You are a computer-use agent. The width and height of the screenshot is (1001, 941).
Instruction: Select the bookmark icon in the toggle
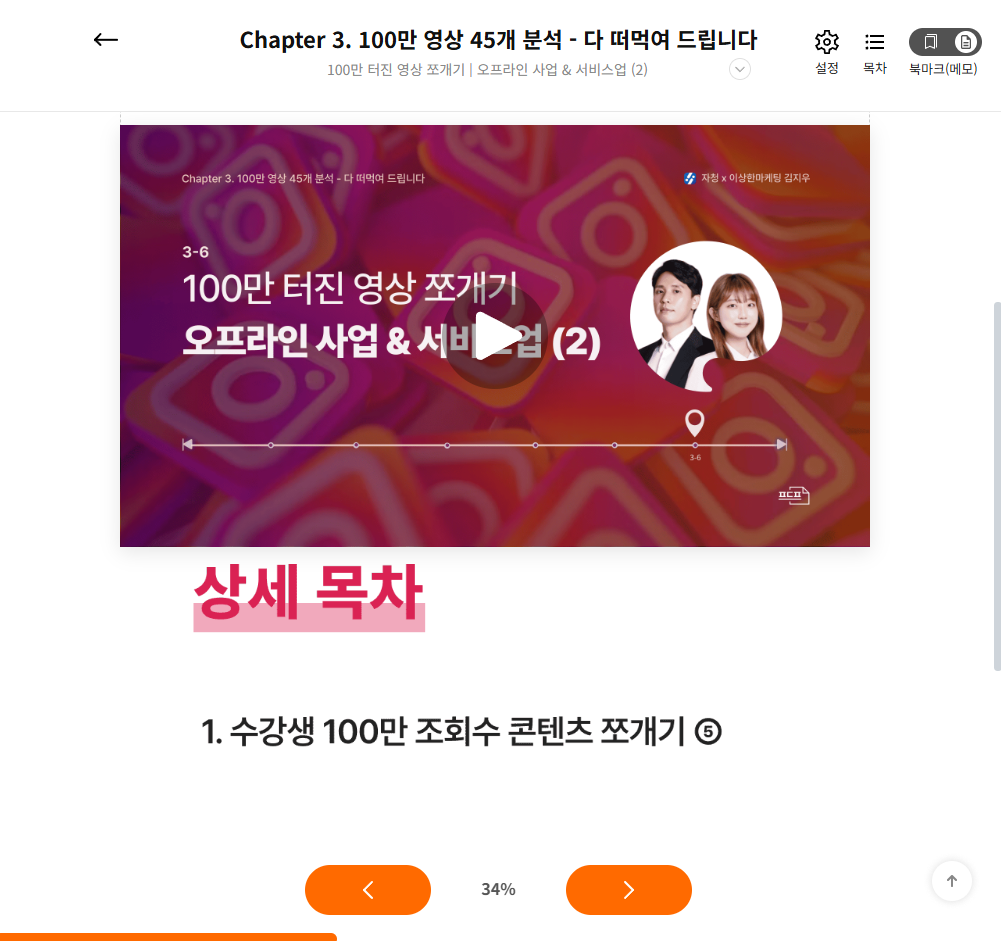click(x=931, y=42)
